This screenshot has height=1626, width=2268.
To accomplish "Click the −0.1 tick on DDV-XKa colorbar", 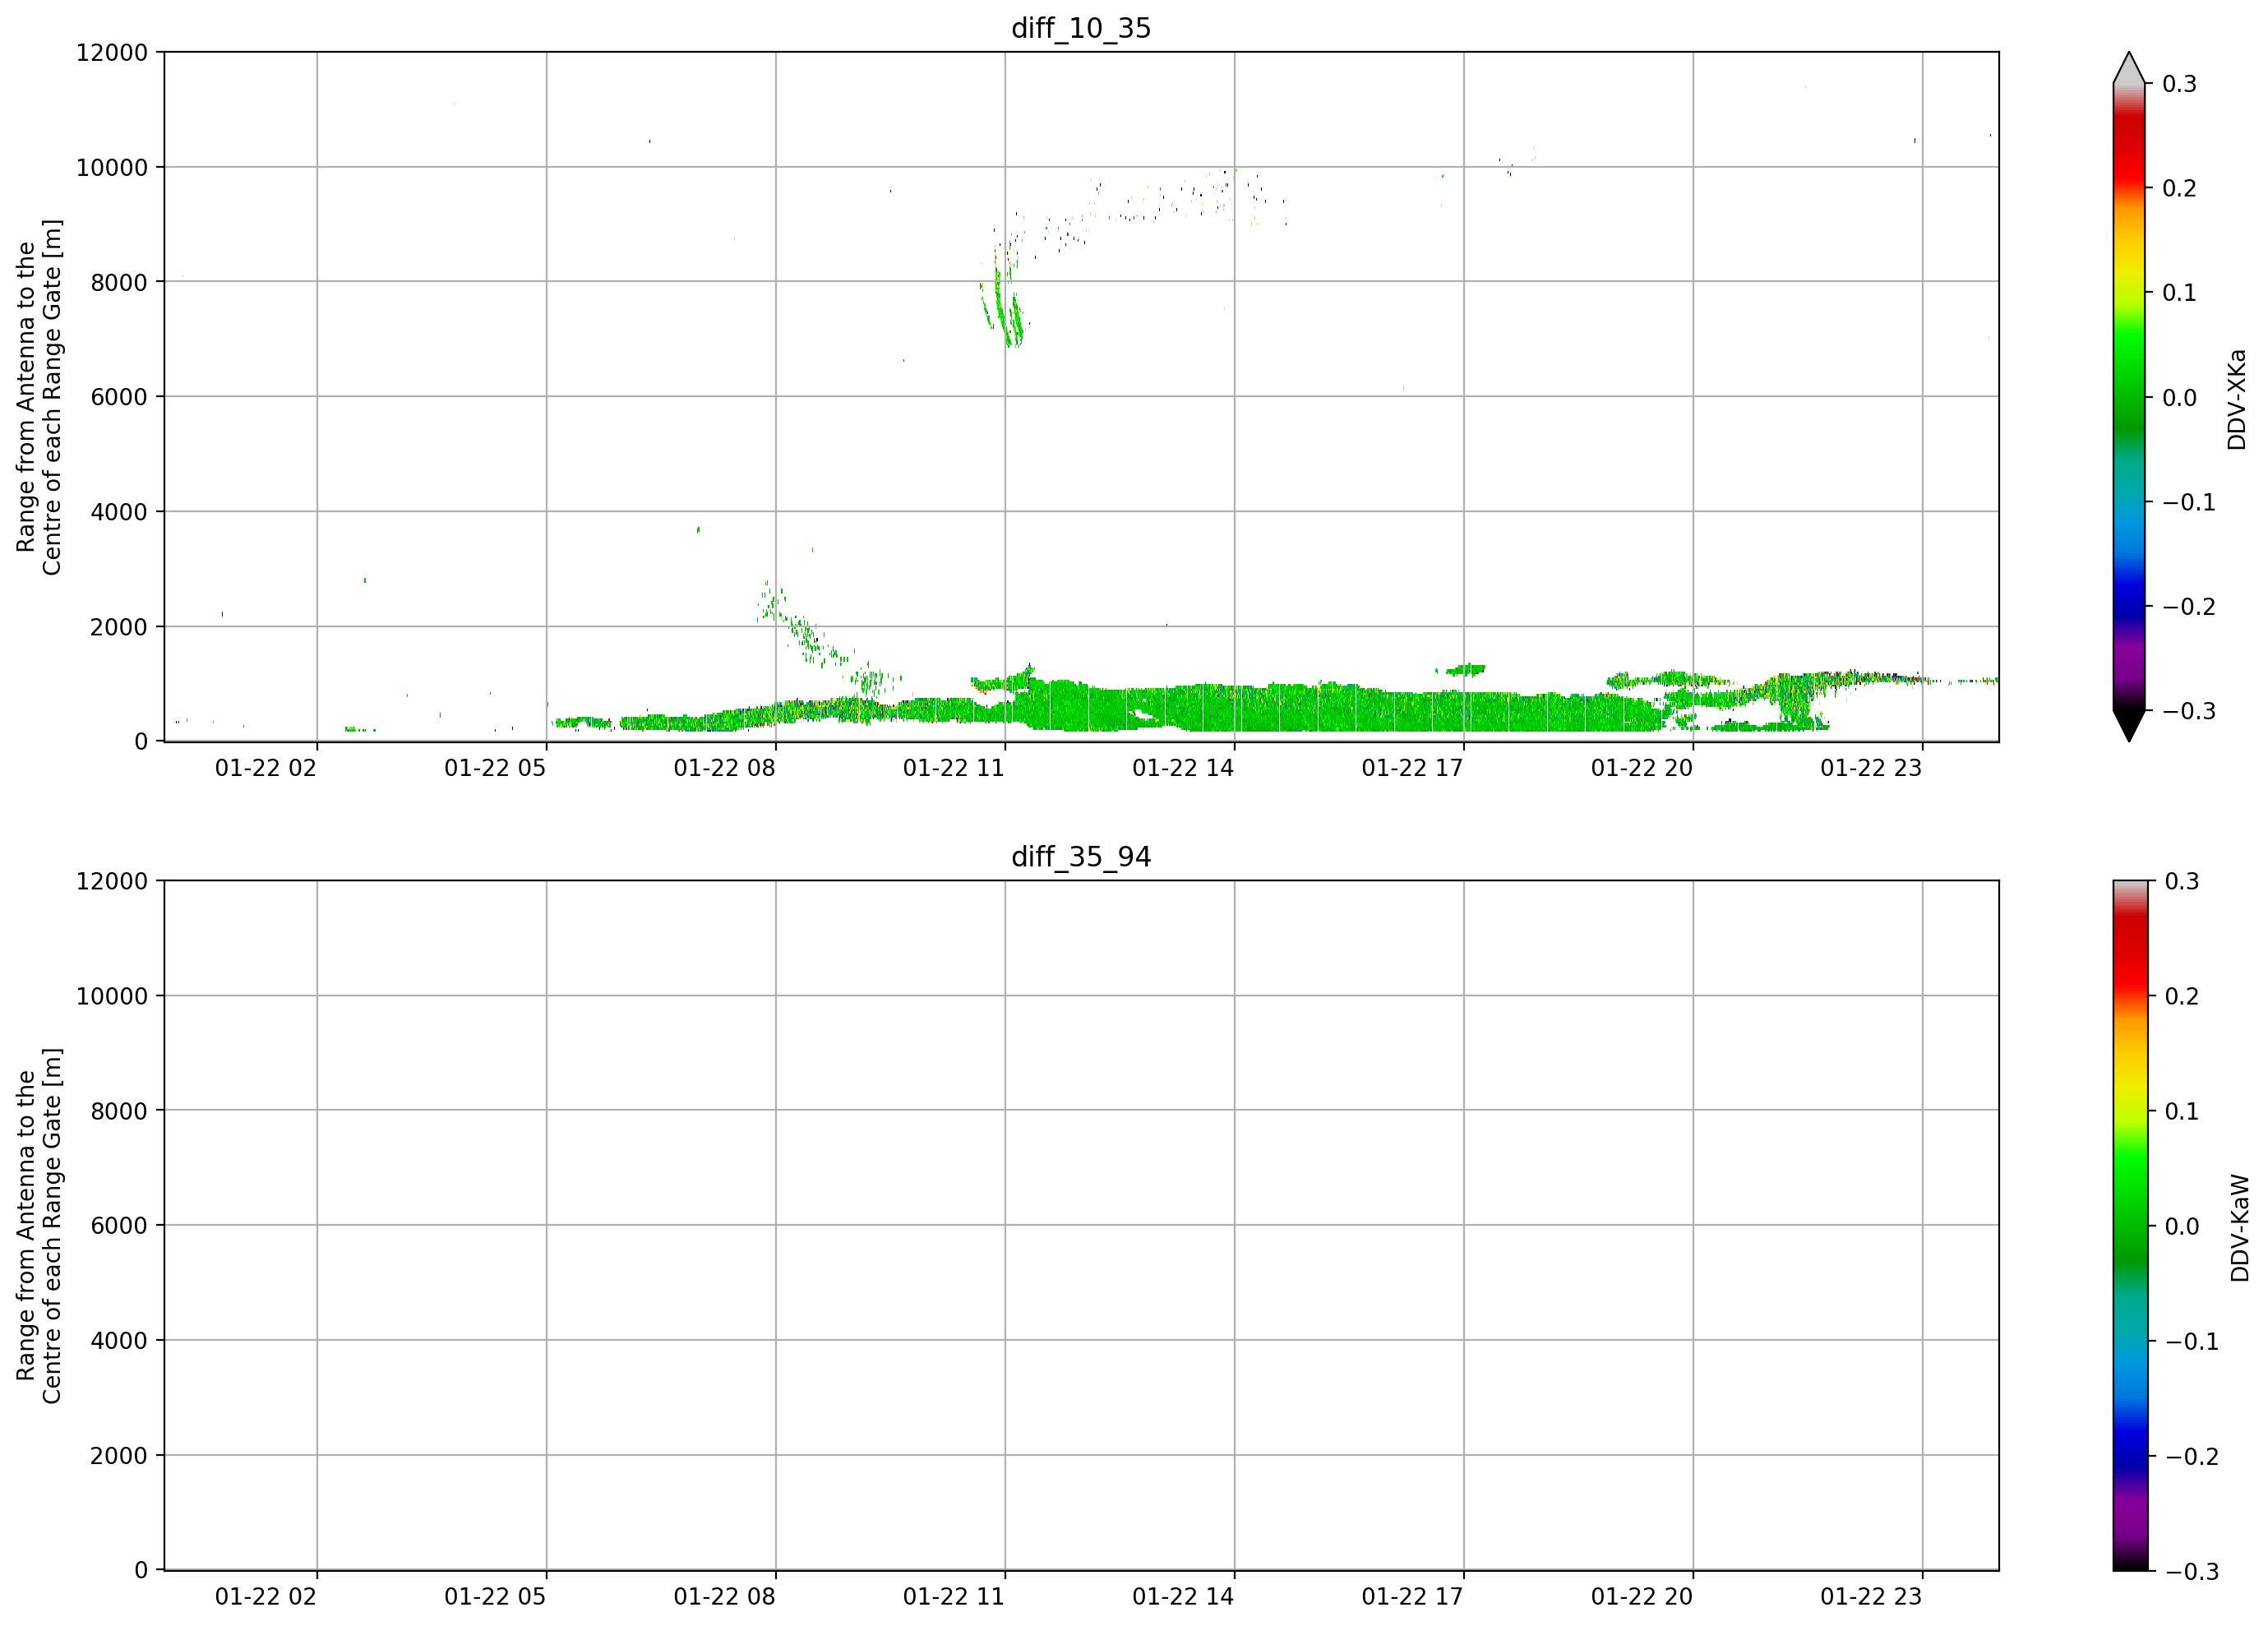I will pos(2189,502).
